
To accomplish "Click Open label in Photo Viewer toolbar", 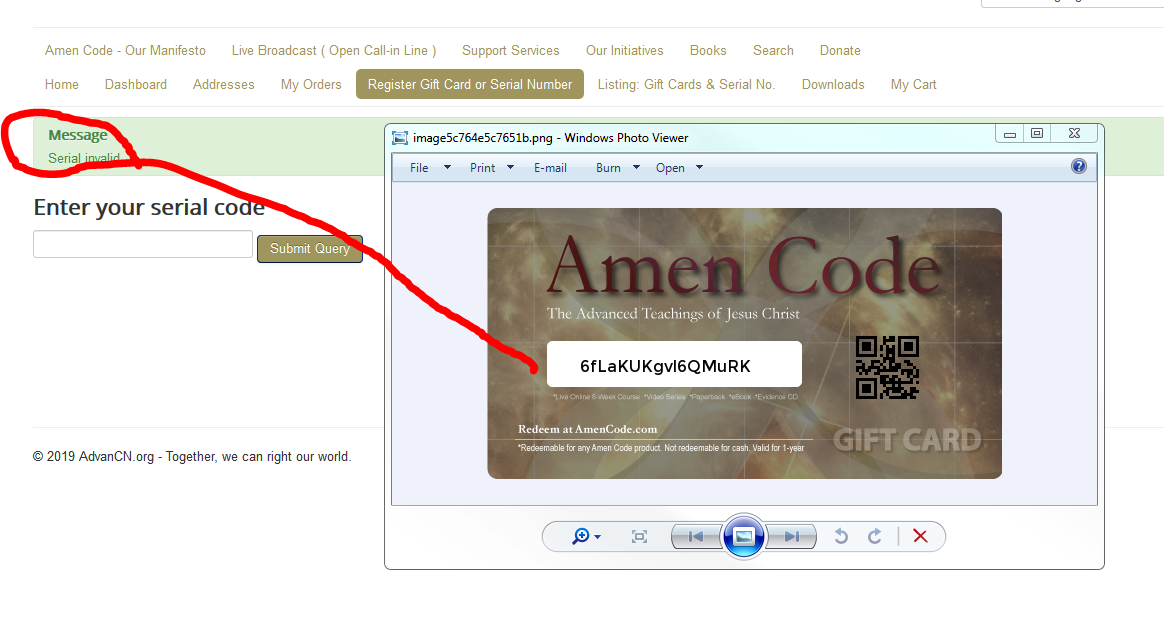I will coord(670,168).
